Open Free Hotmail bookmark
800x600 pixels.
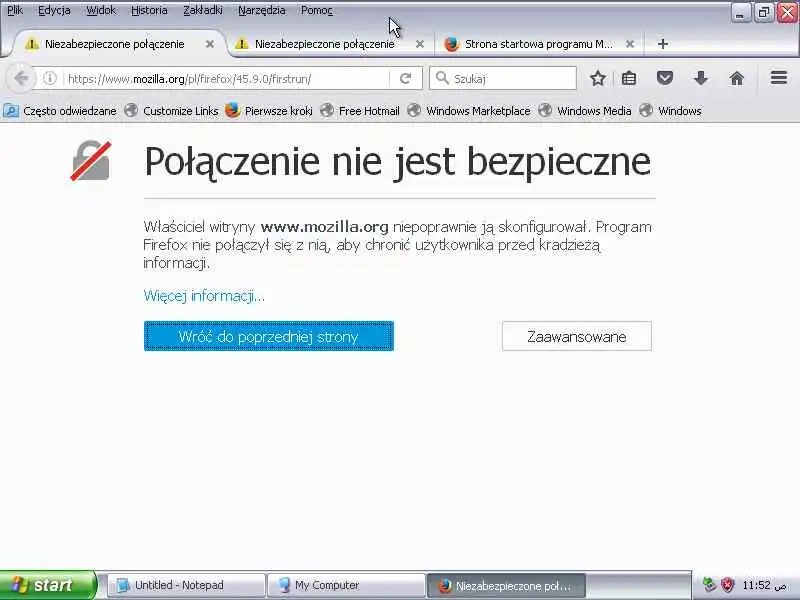pos(360,111)
